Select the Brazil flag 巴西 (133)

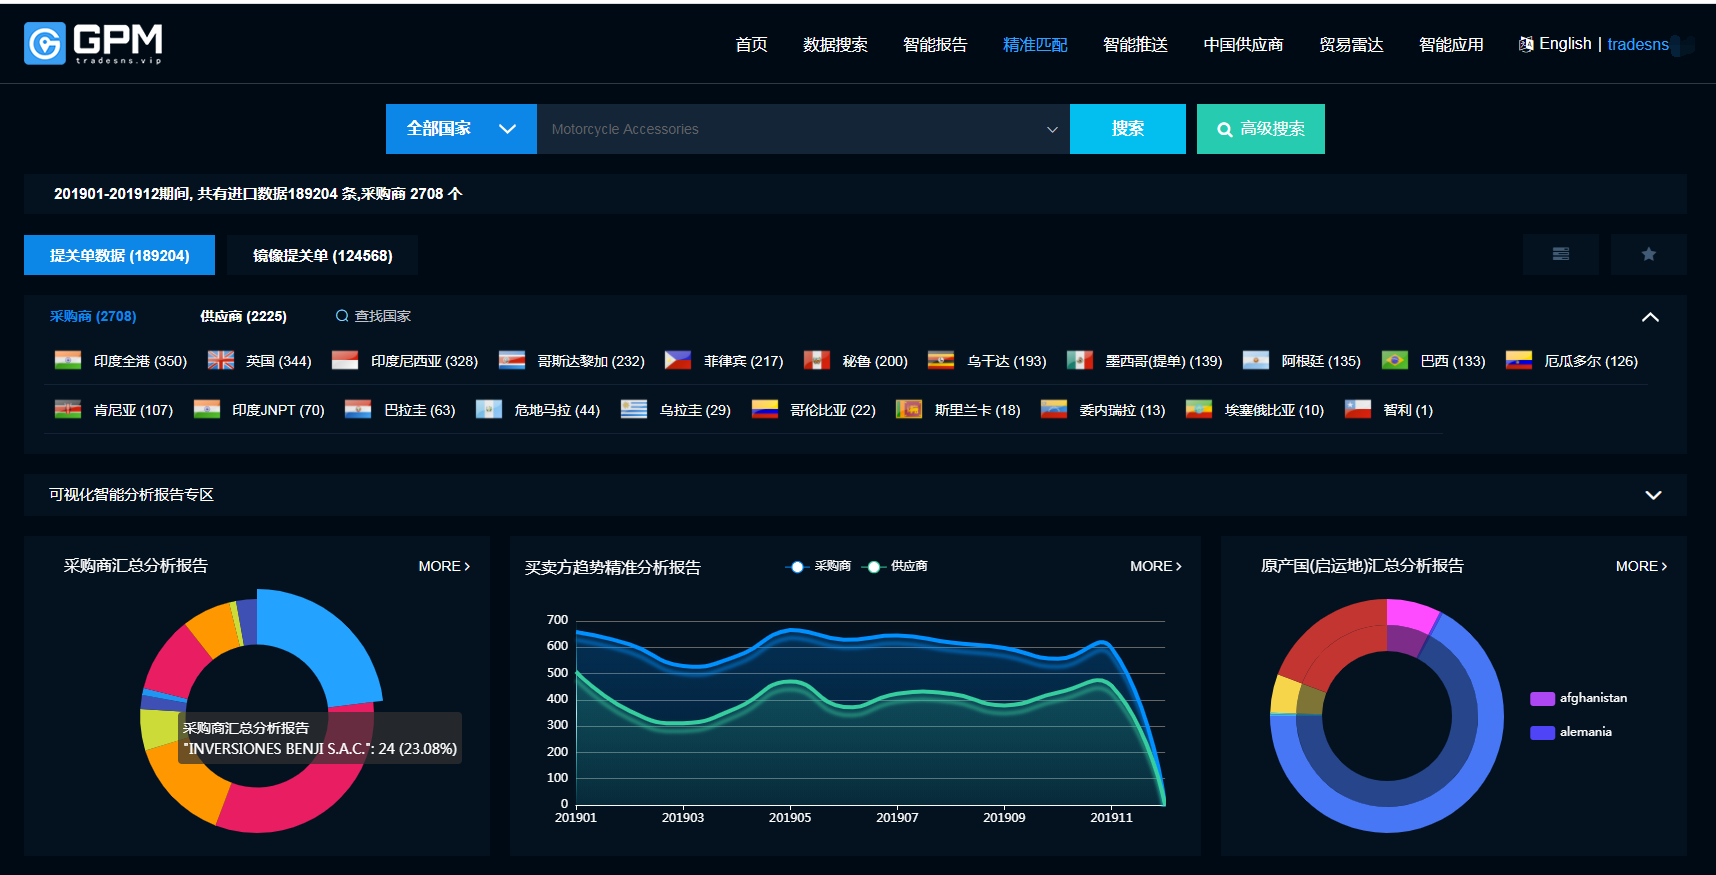1395,360
